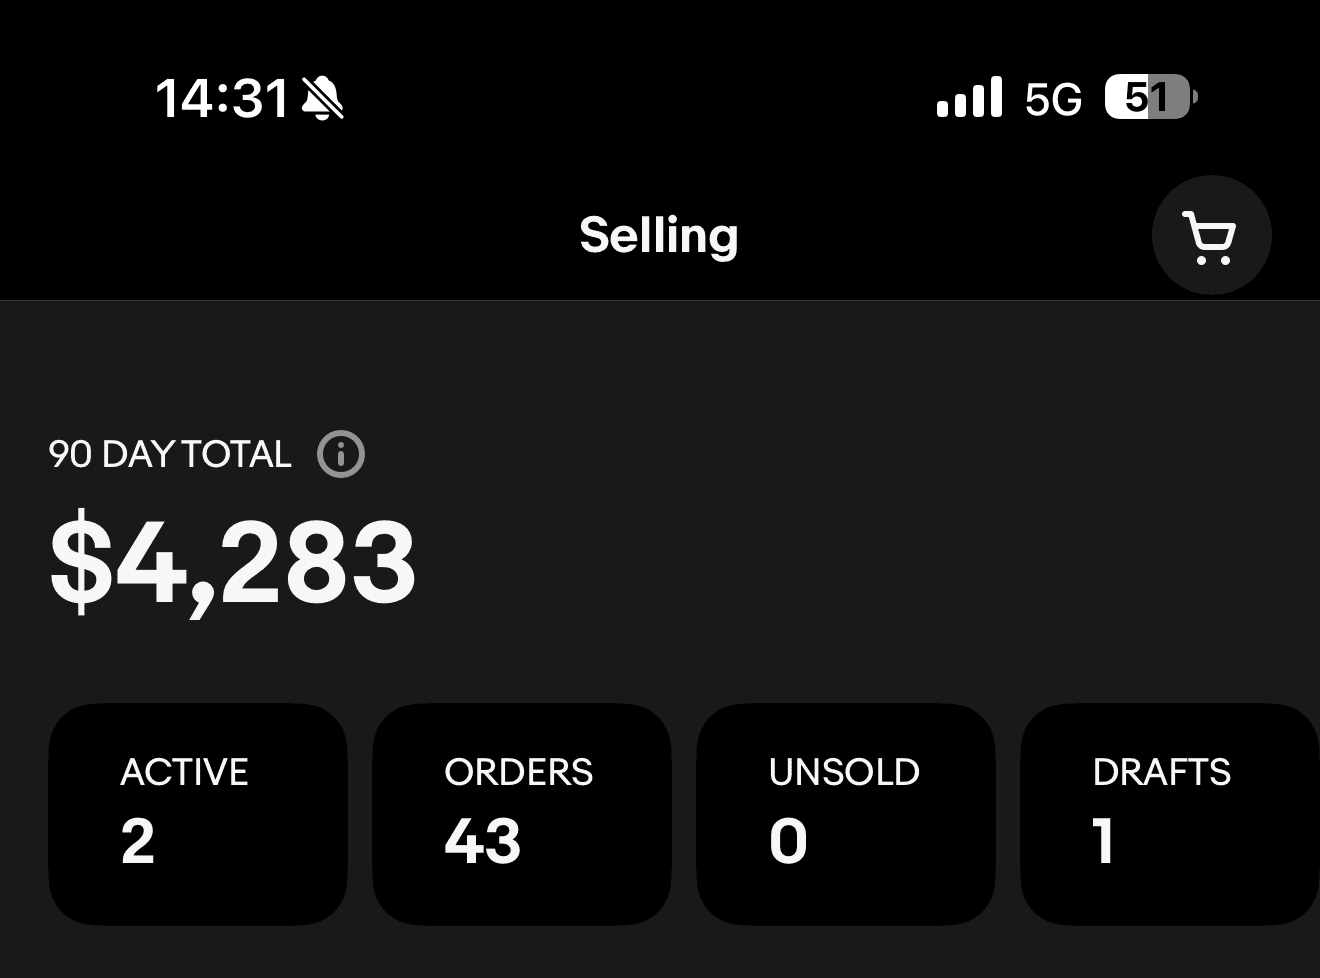The height and width of the screenshot is (978, 1320).
Task: Open the Orders card
Action: point(521,814)
